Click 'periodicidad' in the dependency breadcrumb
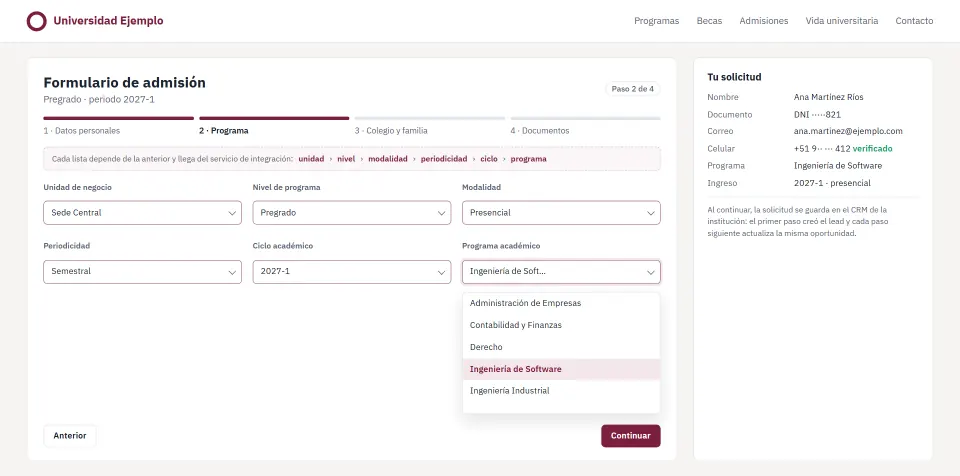960x476 pixels. point(444,159)
